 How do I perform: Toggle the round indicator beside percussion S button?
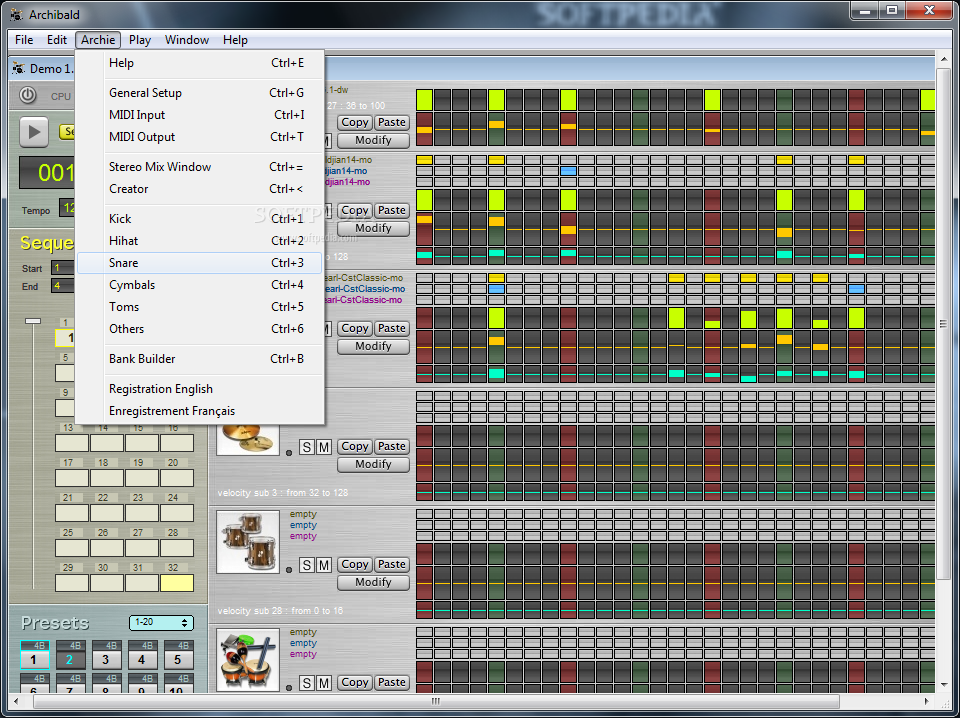tap(289, 688)
